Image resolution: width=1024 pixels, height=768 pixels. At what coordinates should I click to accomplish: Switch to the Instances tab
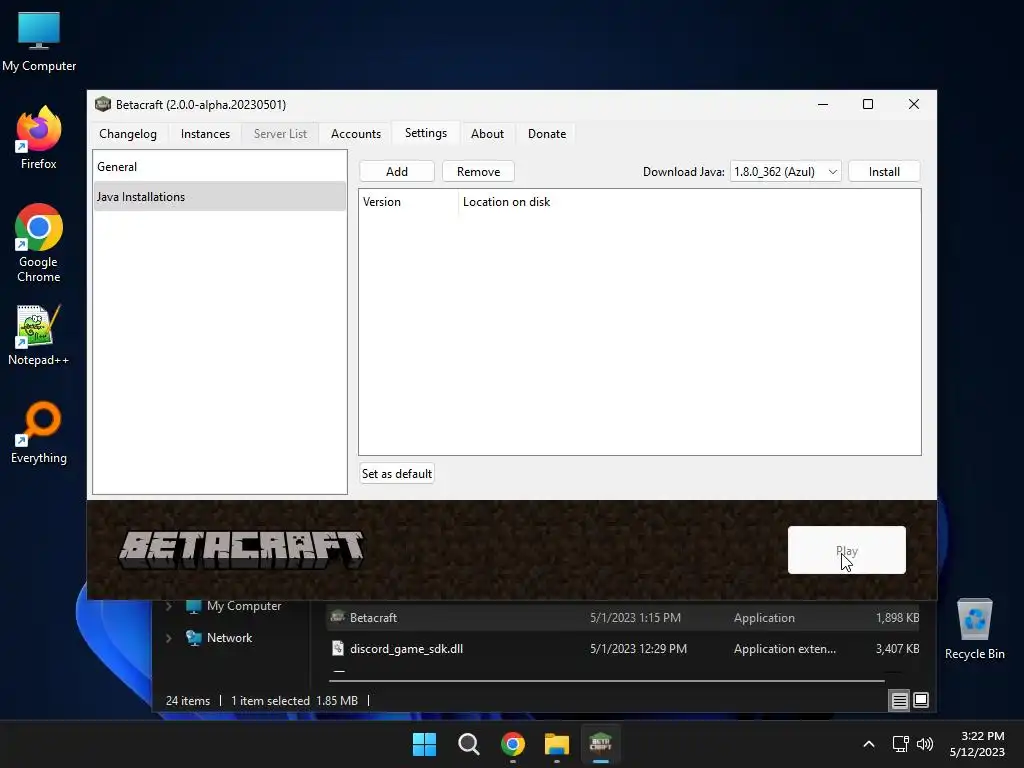click(205, 134)
